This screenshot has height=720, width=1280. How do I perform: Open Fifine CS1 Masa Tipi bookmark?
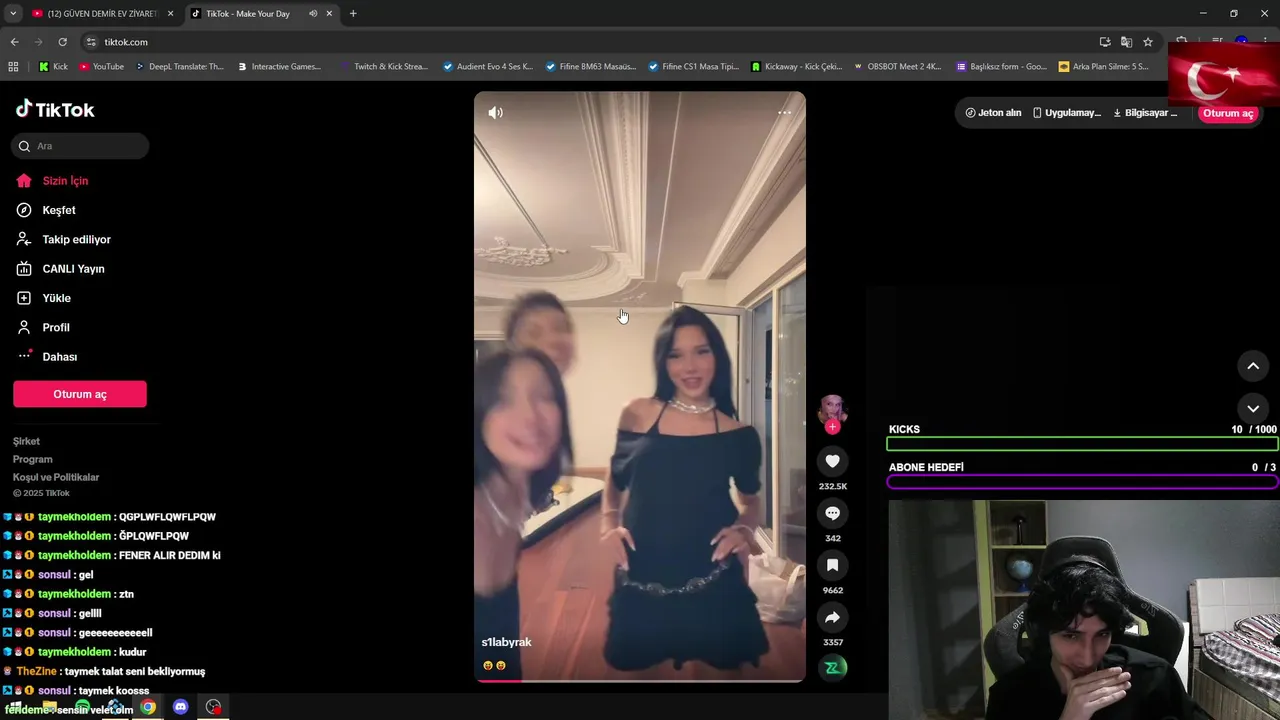[x=693, y=67]
